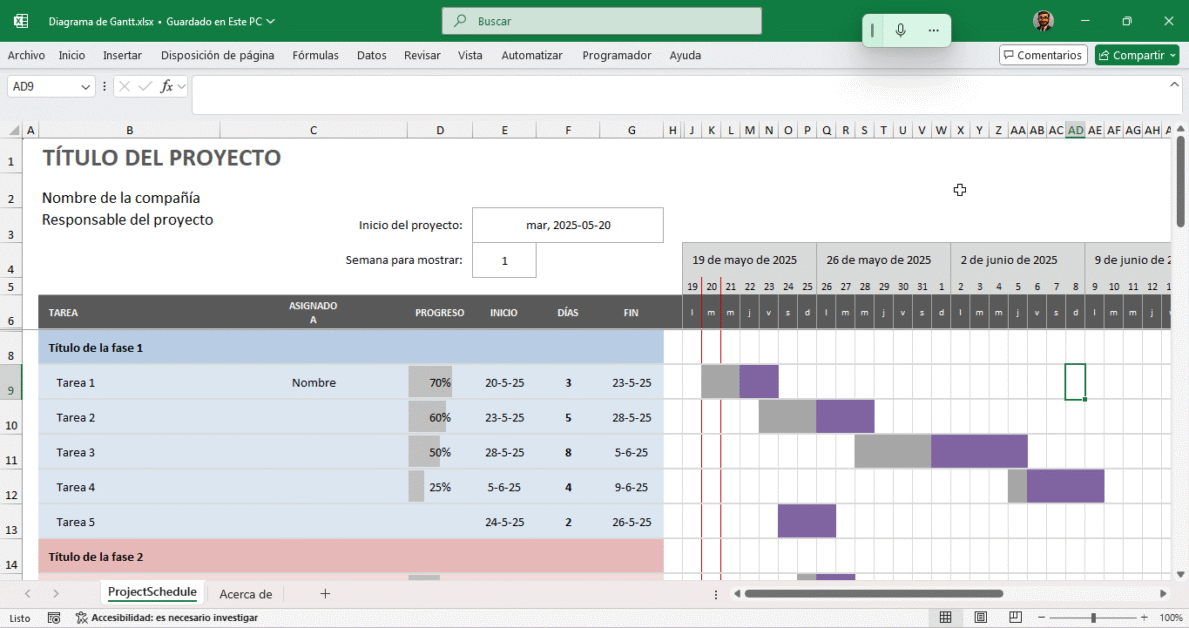
Task: Open the dictation toolbar more options
Action: click(x=934, y=31)
